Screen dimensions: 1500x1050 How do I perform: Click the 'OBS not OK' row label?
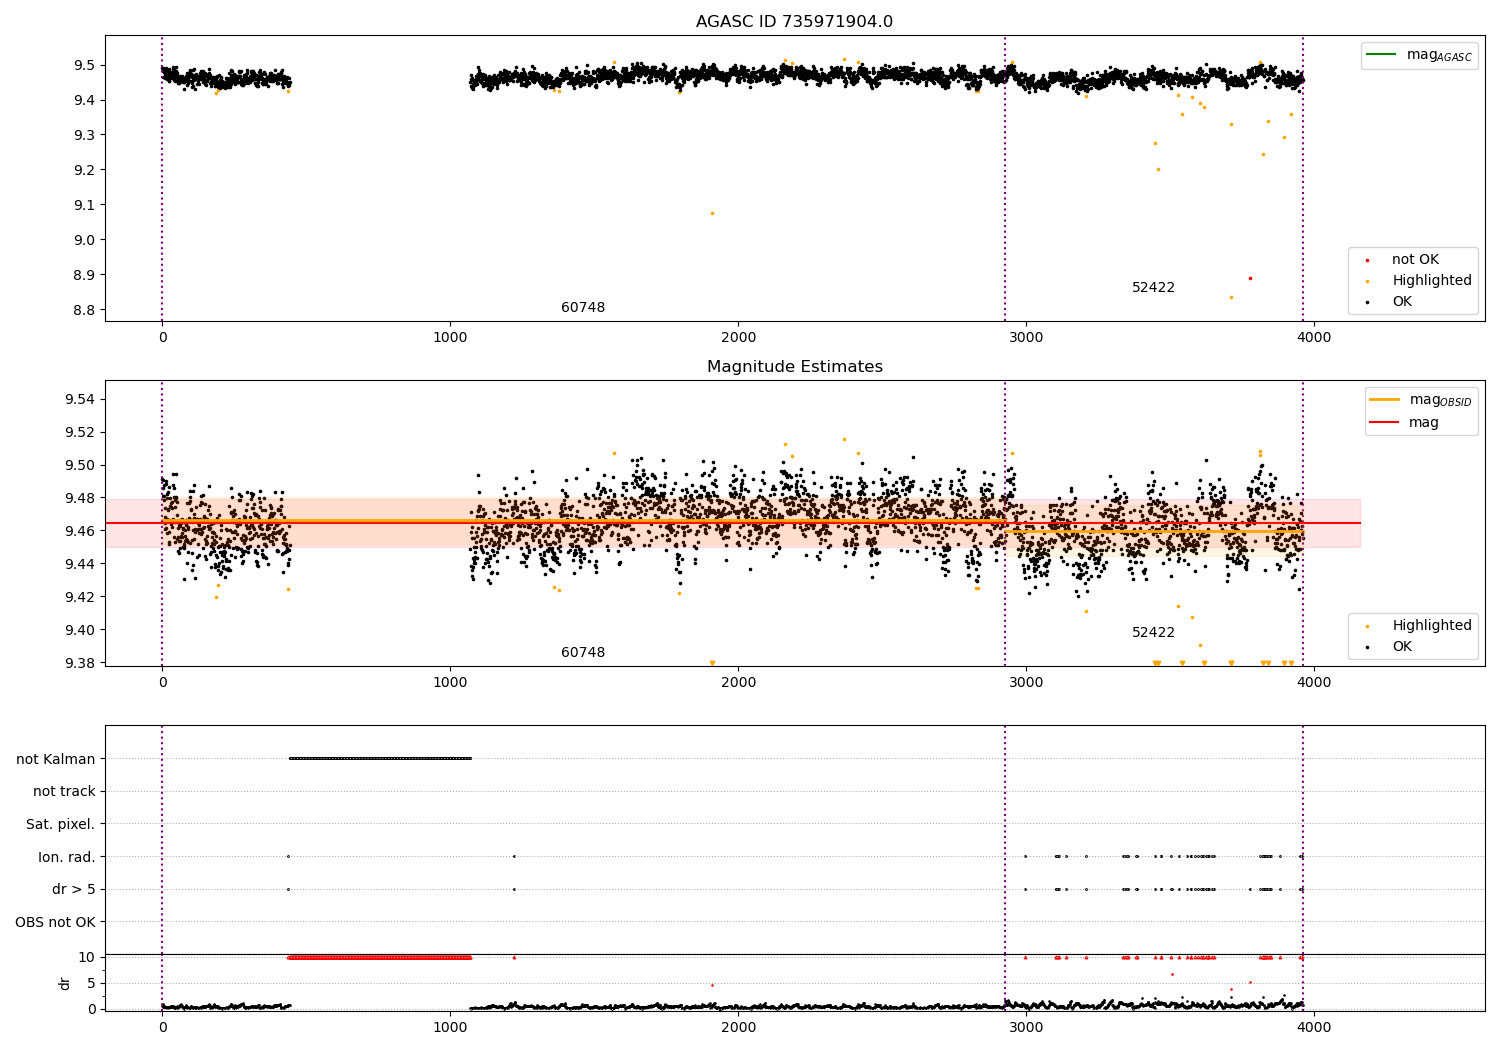55,922
